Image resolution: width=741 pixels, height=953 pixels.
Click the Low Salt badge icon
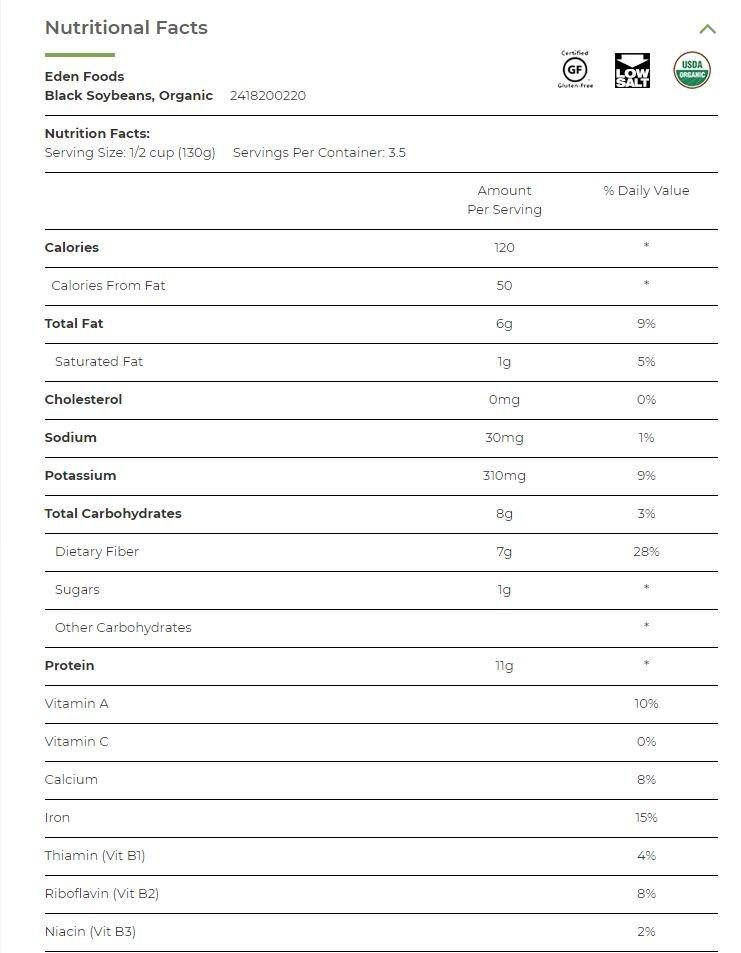[632, 71]
